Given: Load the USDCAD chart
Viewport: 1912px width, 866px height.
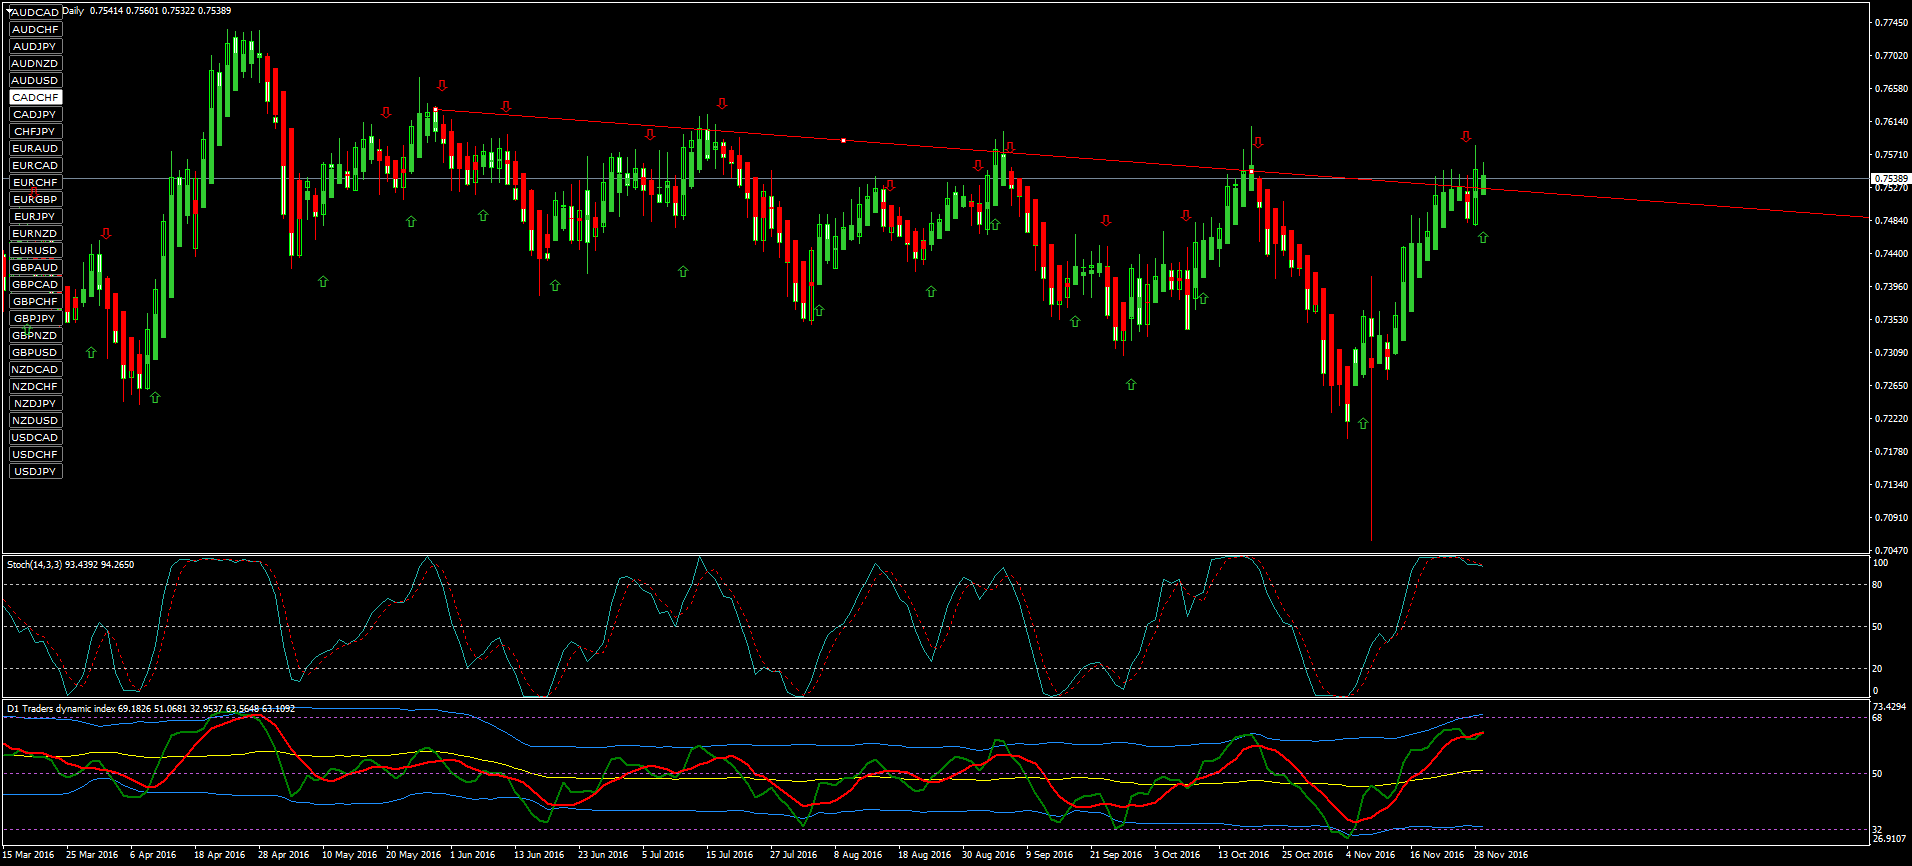Looking at the screenshot, I should [x=35, y=438].
